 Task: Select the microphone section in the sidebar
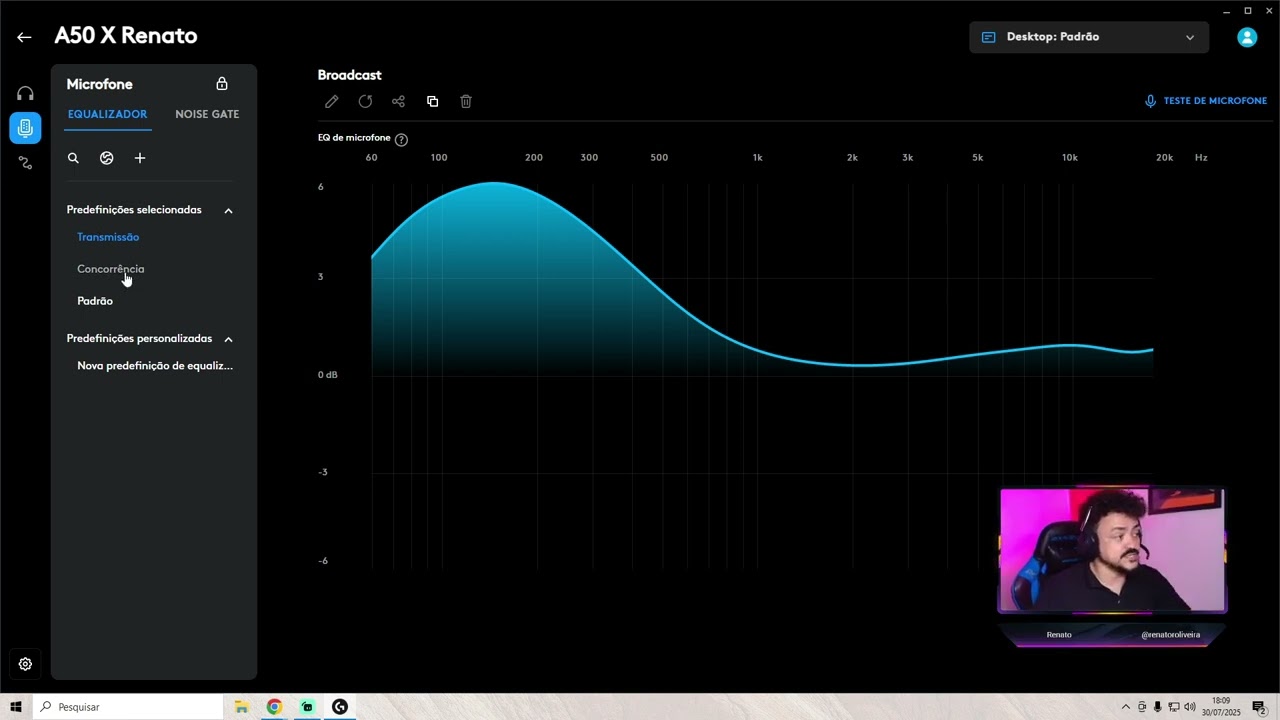[x=25, y=127]
